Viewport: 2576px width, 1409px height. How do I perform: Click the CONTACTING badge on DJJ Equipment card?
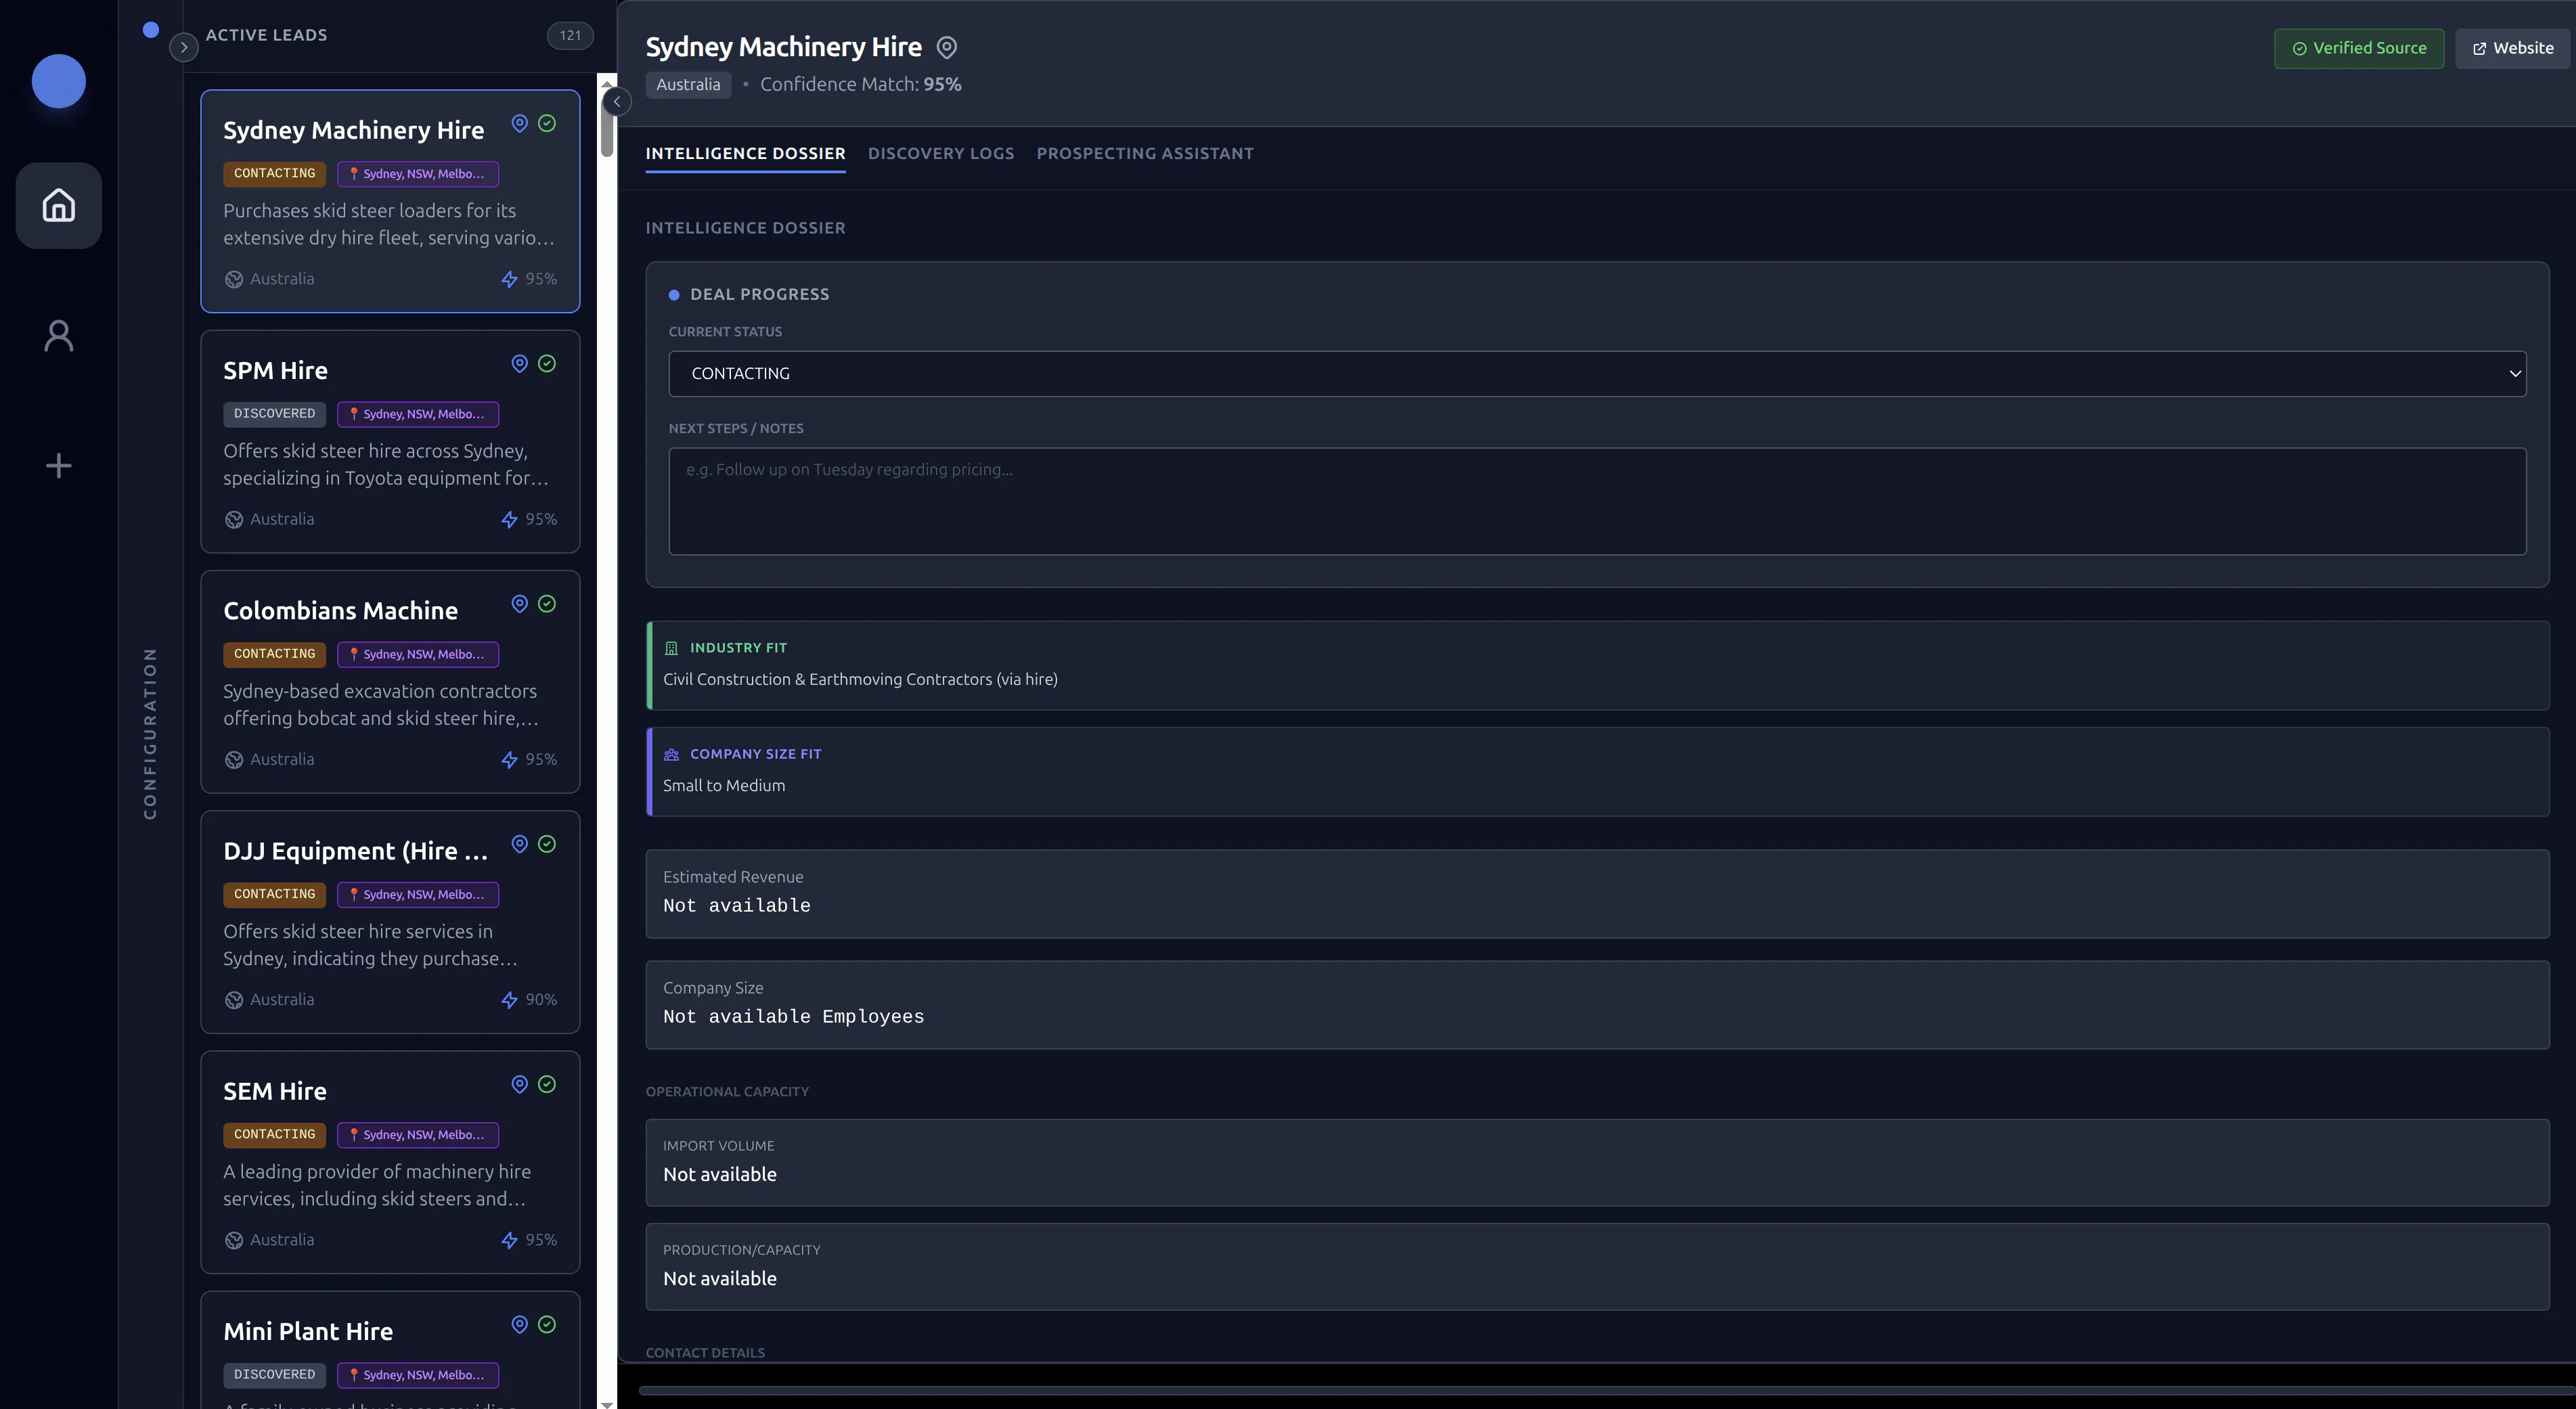coord(274,894)
